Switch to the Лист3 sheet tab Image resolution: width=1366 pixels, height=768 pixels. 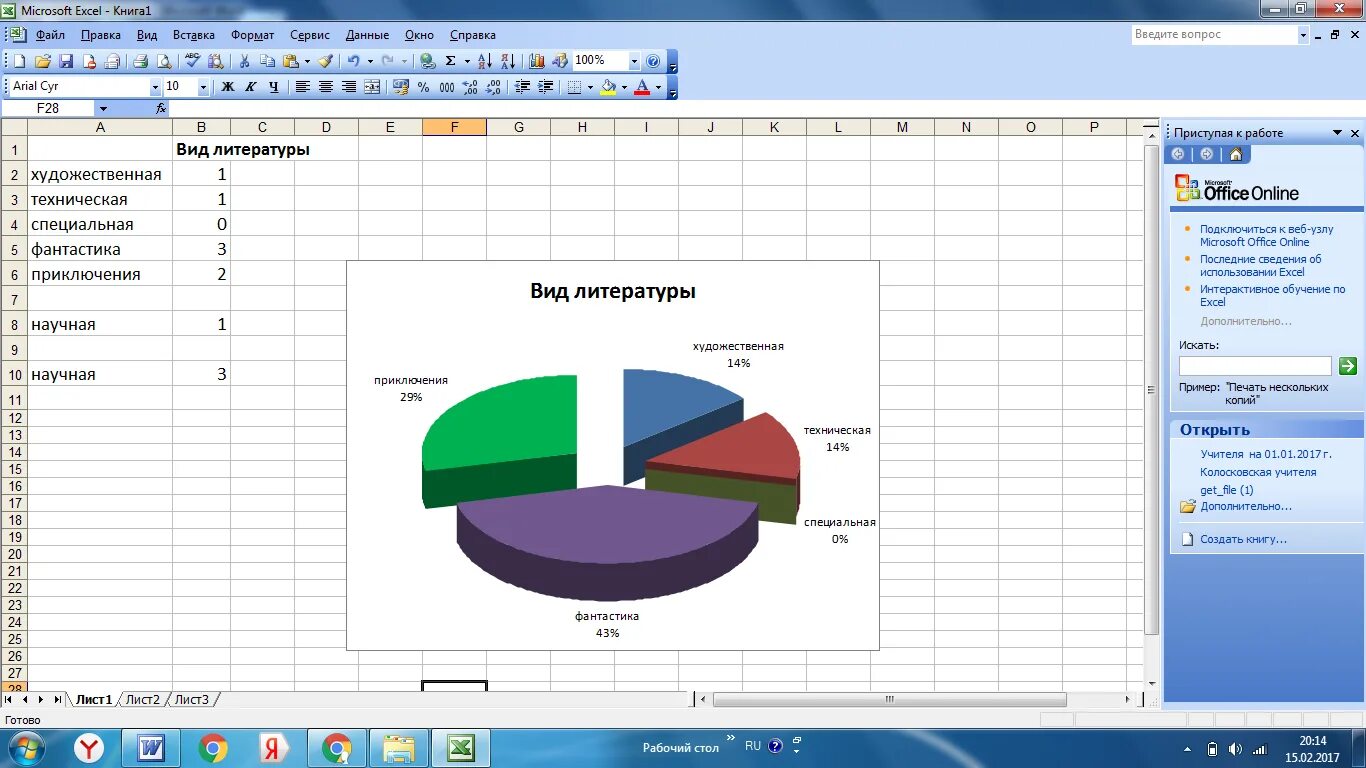tap(192, 699)
